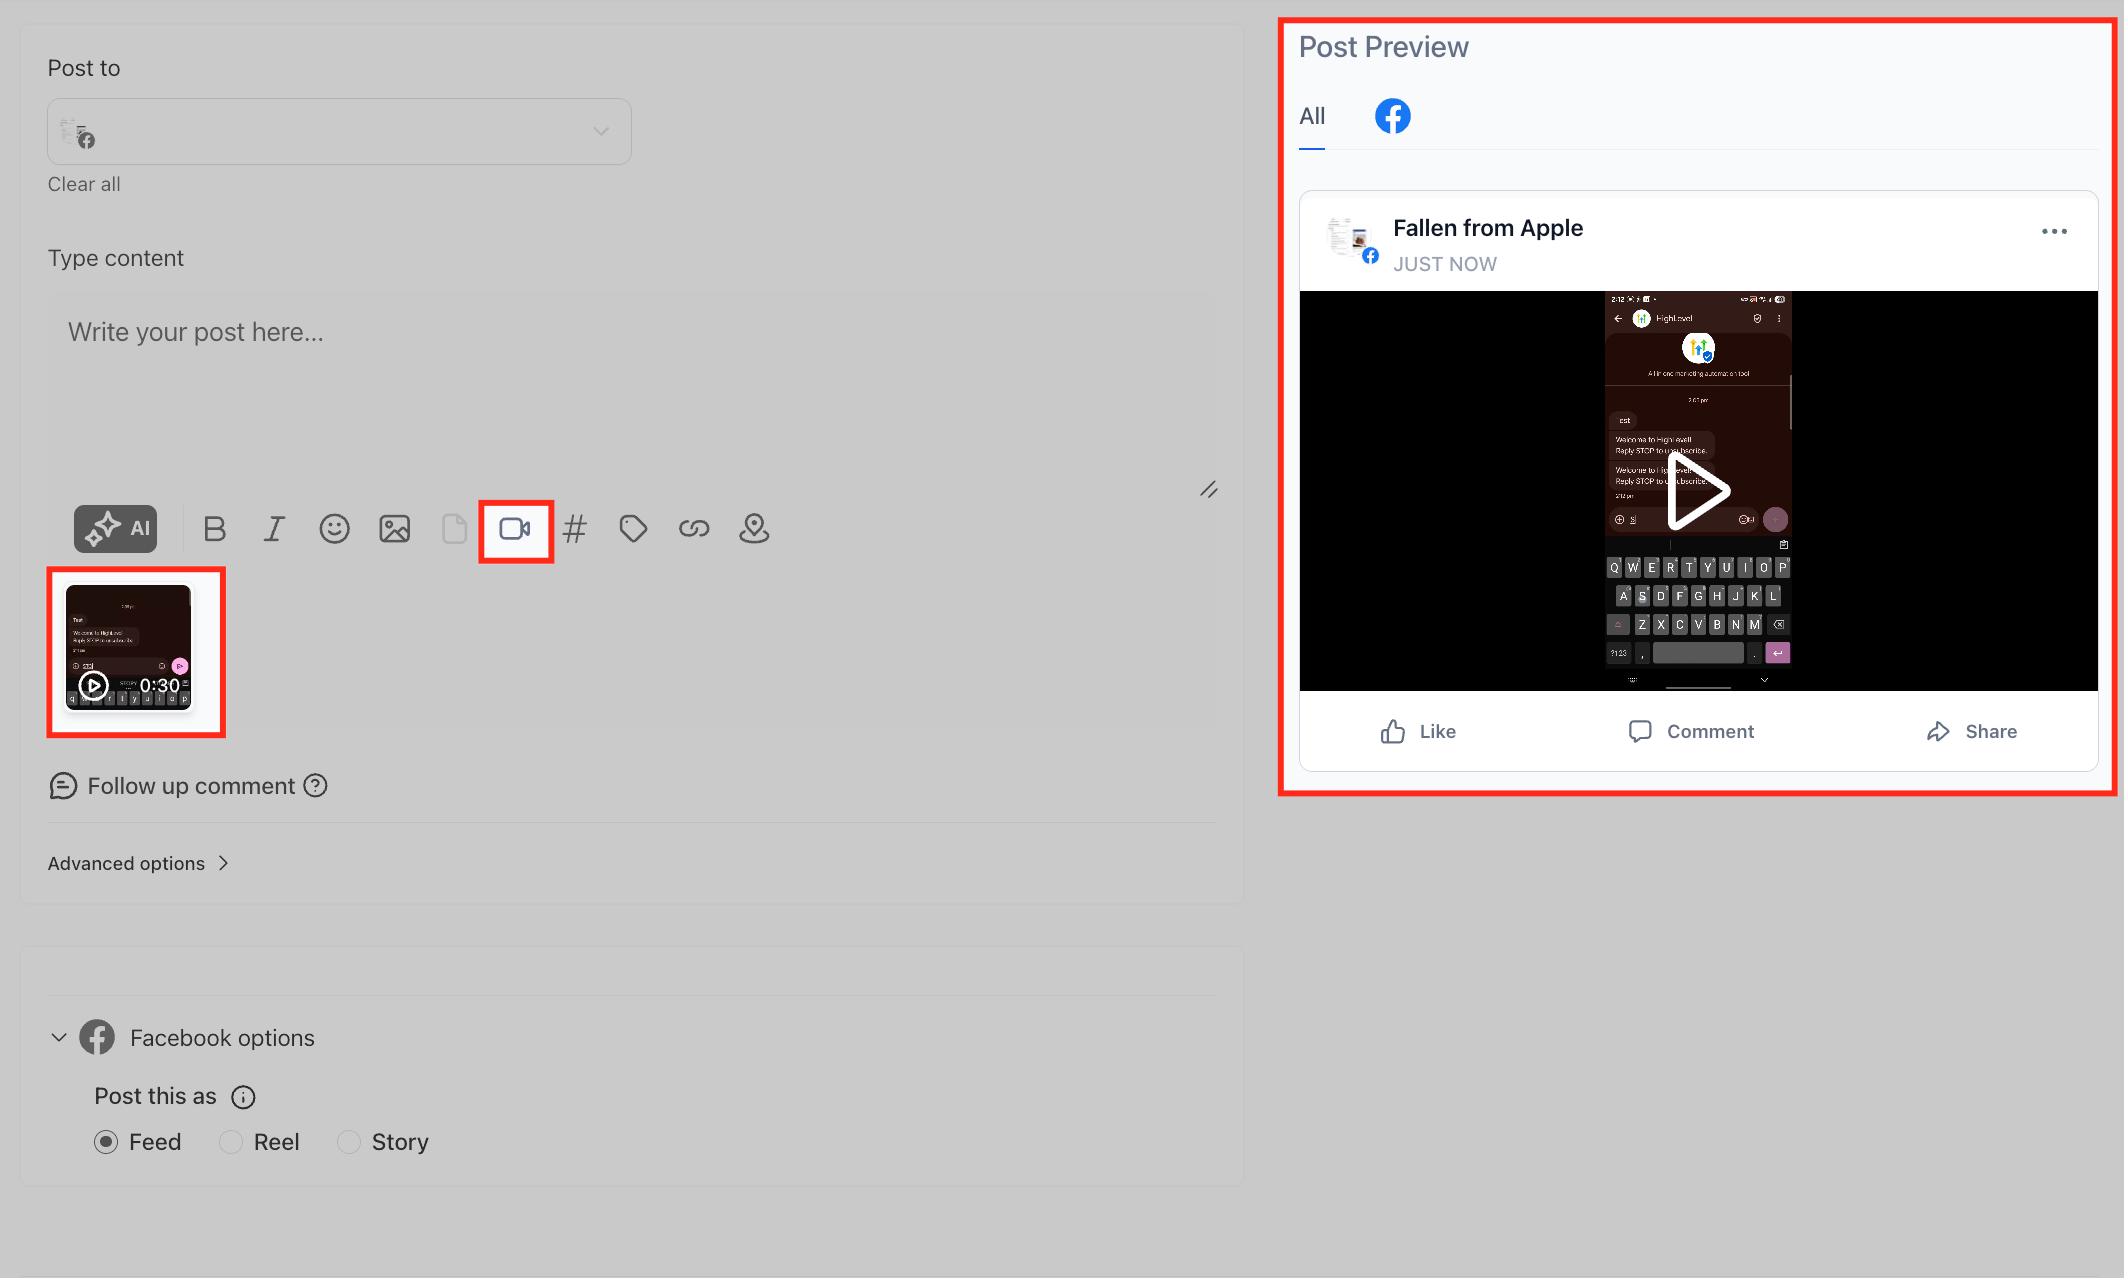Choose Story posting option
2124x1278 pixels.
(349, 1141)
